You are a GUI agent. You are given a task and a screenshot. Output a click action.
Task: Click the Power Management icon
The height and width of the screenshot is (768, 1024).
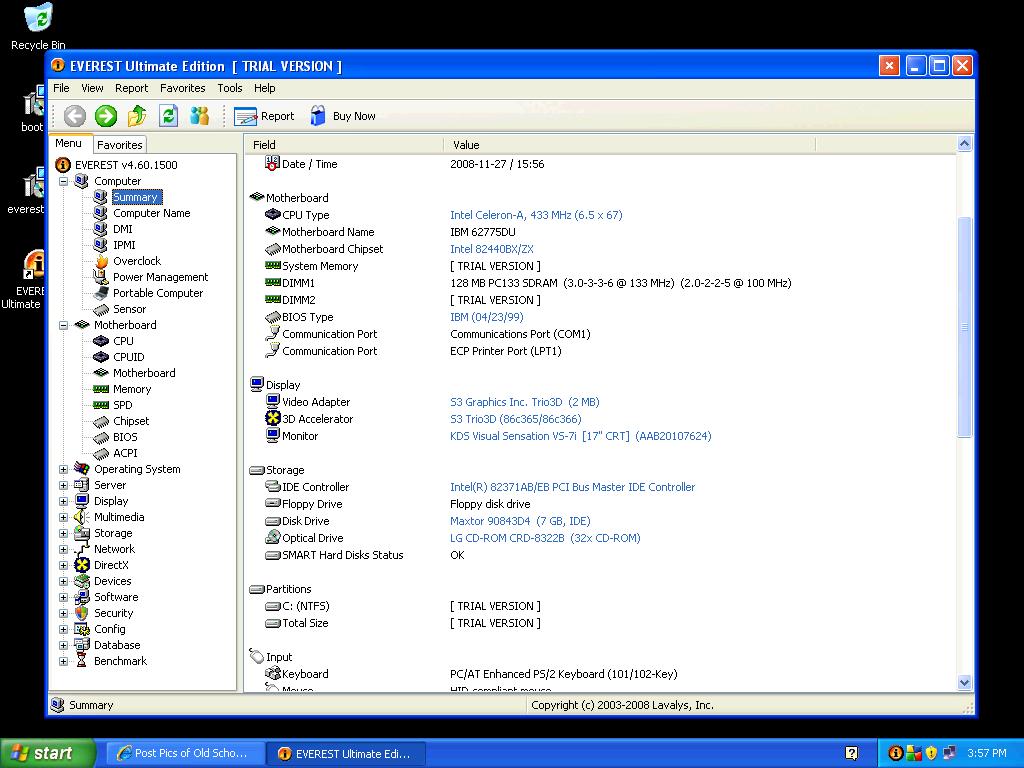point(101,278)
